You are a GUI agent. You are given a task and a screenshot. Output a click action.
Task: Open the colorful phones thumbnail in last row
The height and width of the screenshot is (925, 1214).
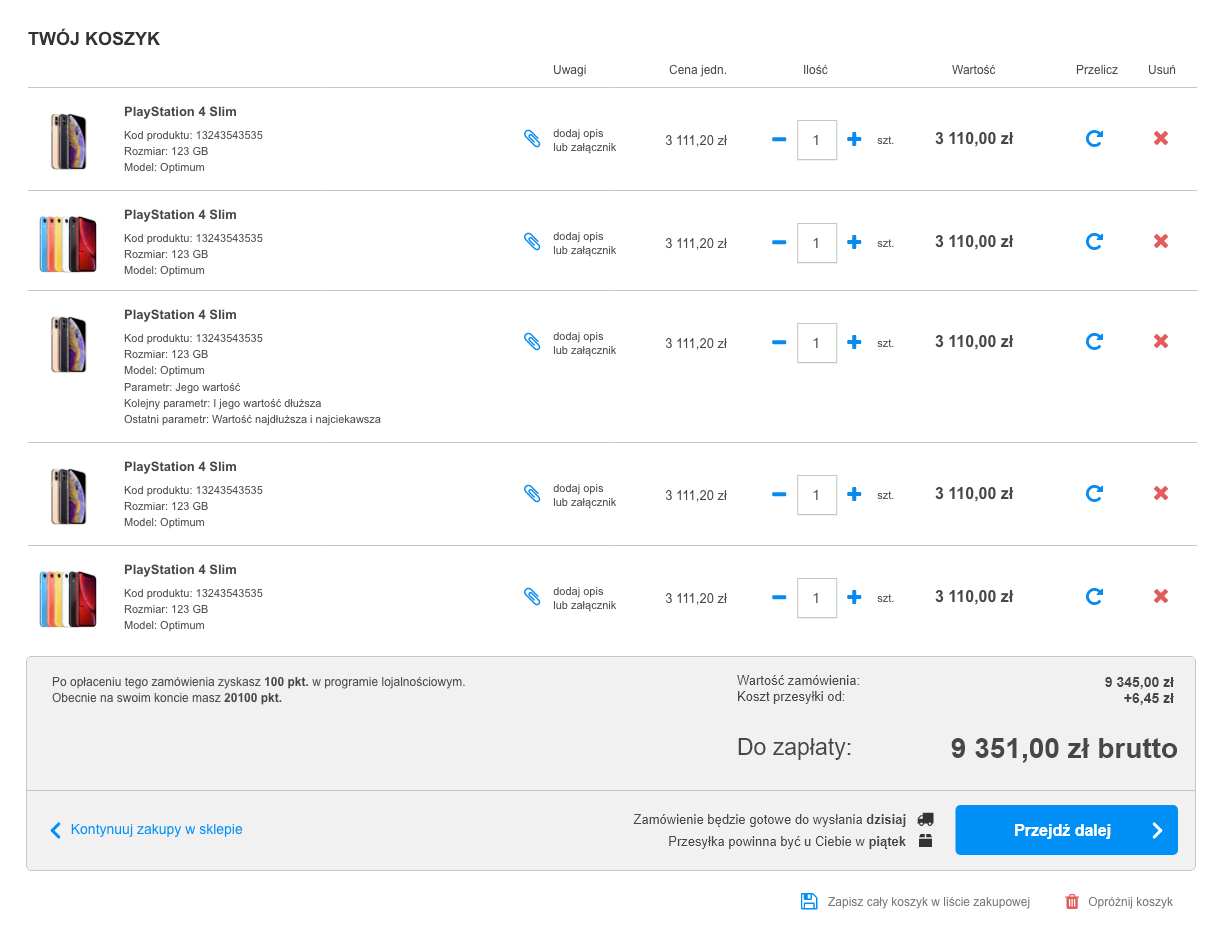pyautogui.click(x=68, y=598)
